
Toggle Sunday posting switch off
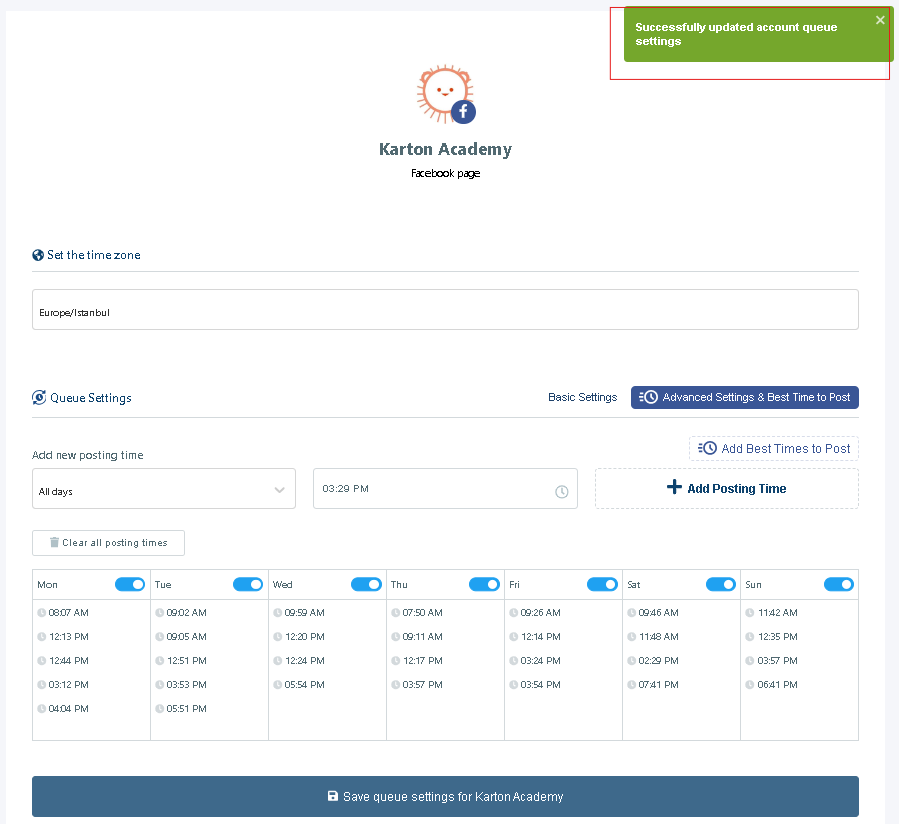839,584
